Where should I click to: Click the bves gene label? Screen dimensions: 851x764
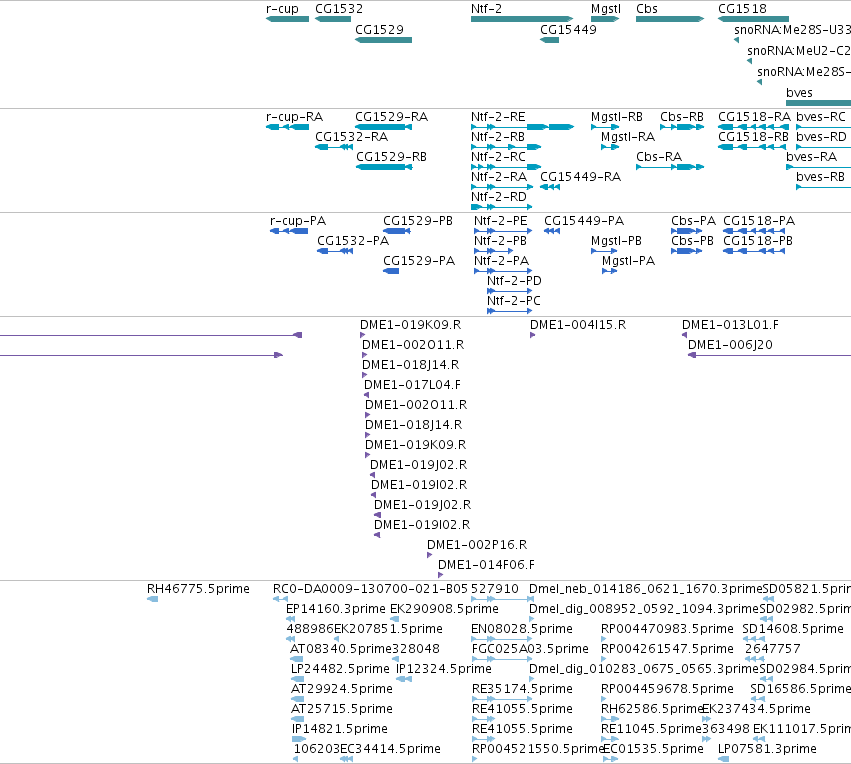coord(799,93)
